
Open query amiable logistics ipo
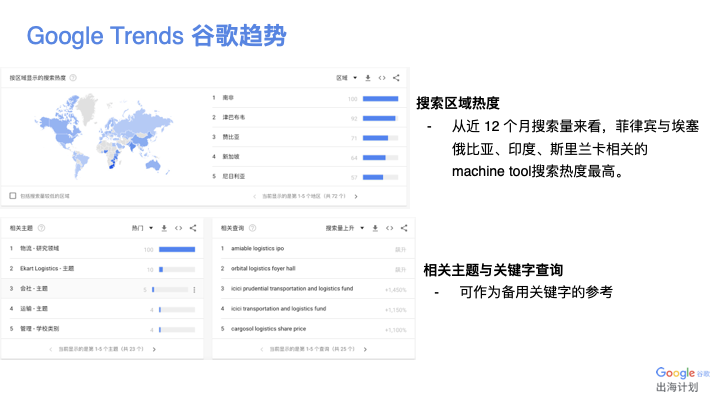258,248
